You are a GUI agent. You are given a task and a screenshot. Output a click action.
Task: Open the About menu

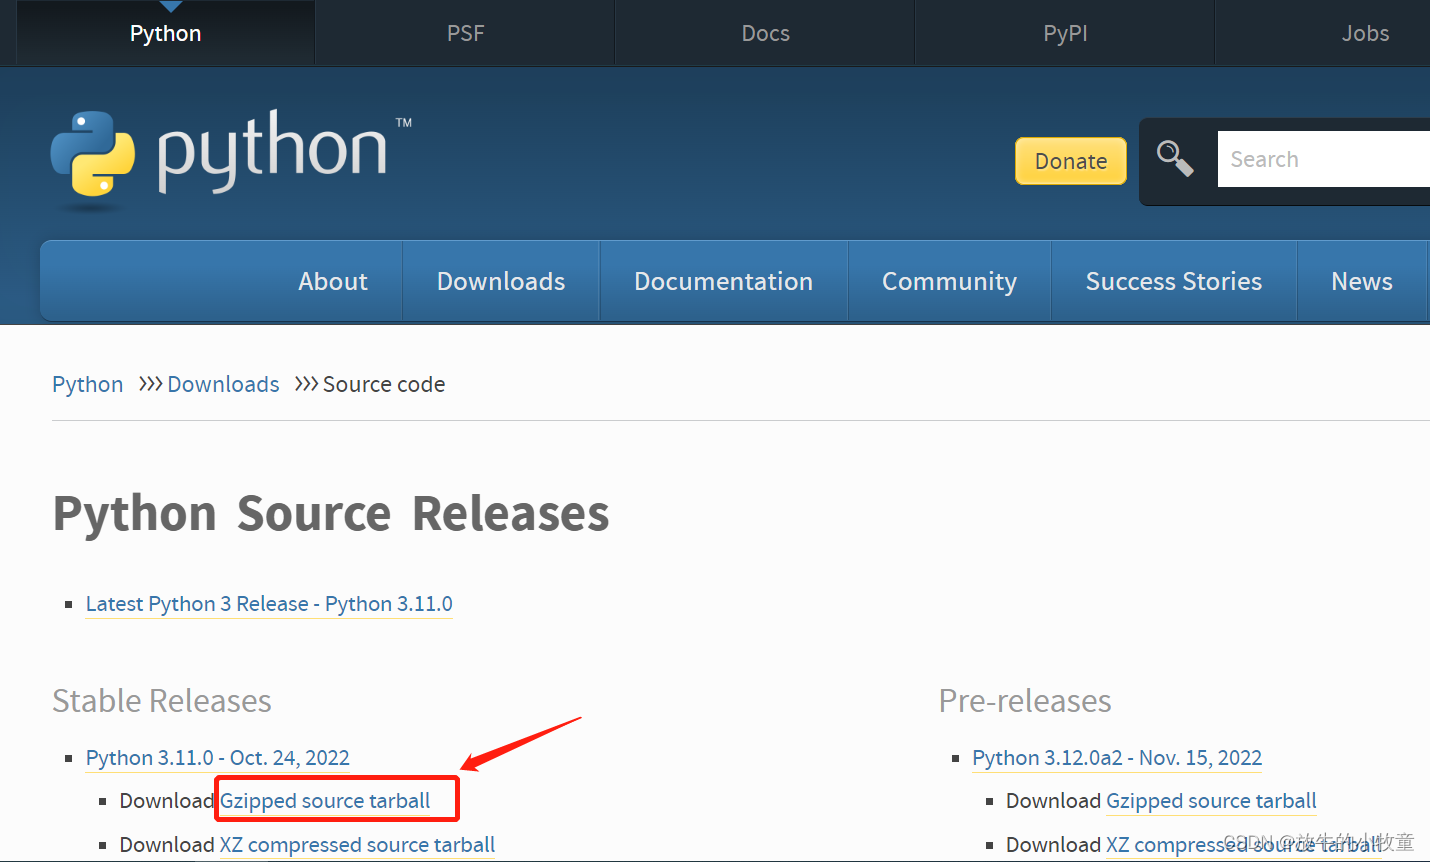tap(332, 281)
